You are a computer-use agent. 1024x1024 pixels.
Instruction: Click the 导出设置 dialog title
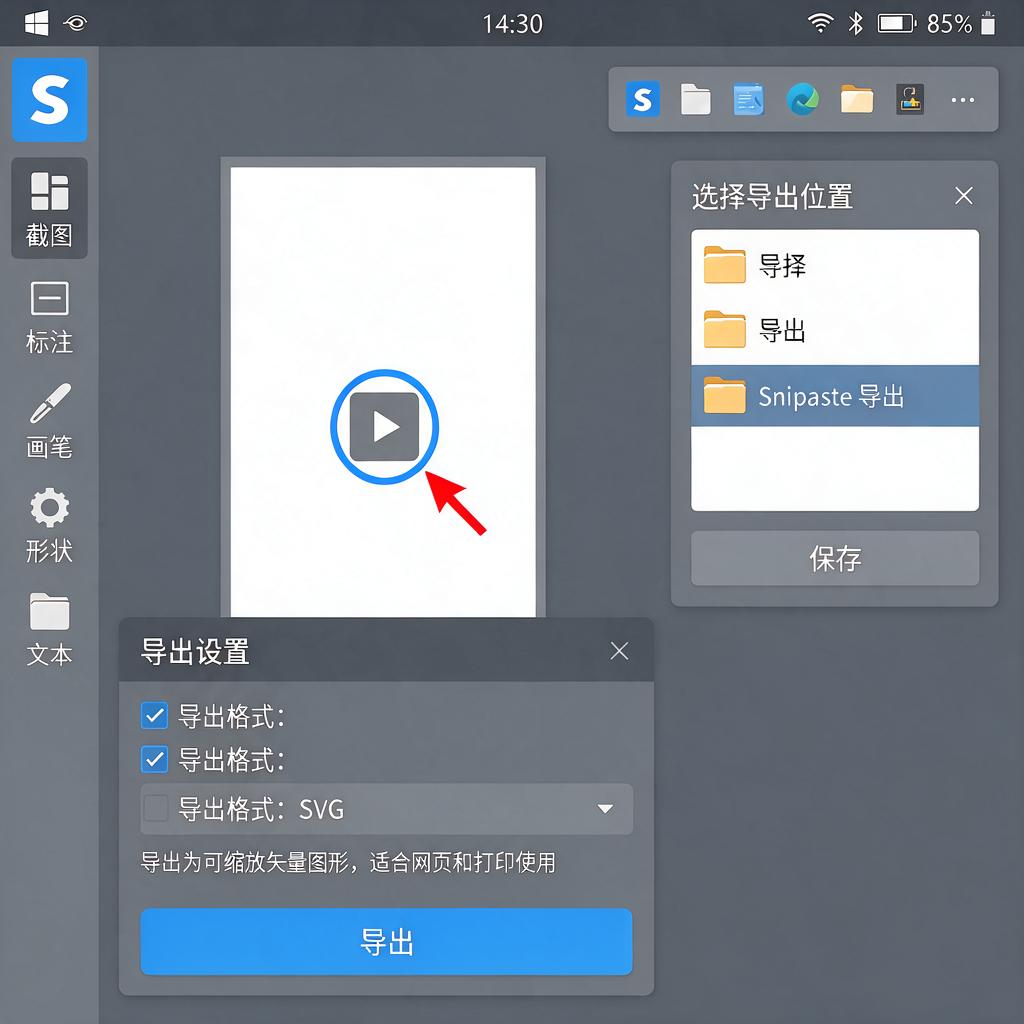pos(195,651)
